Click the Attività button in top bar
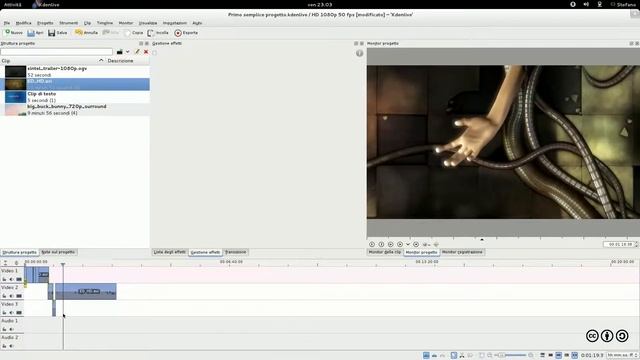Image resolution: width=640 pixels, height=360 pixels. point(13,4)
